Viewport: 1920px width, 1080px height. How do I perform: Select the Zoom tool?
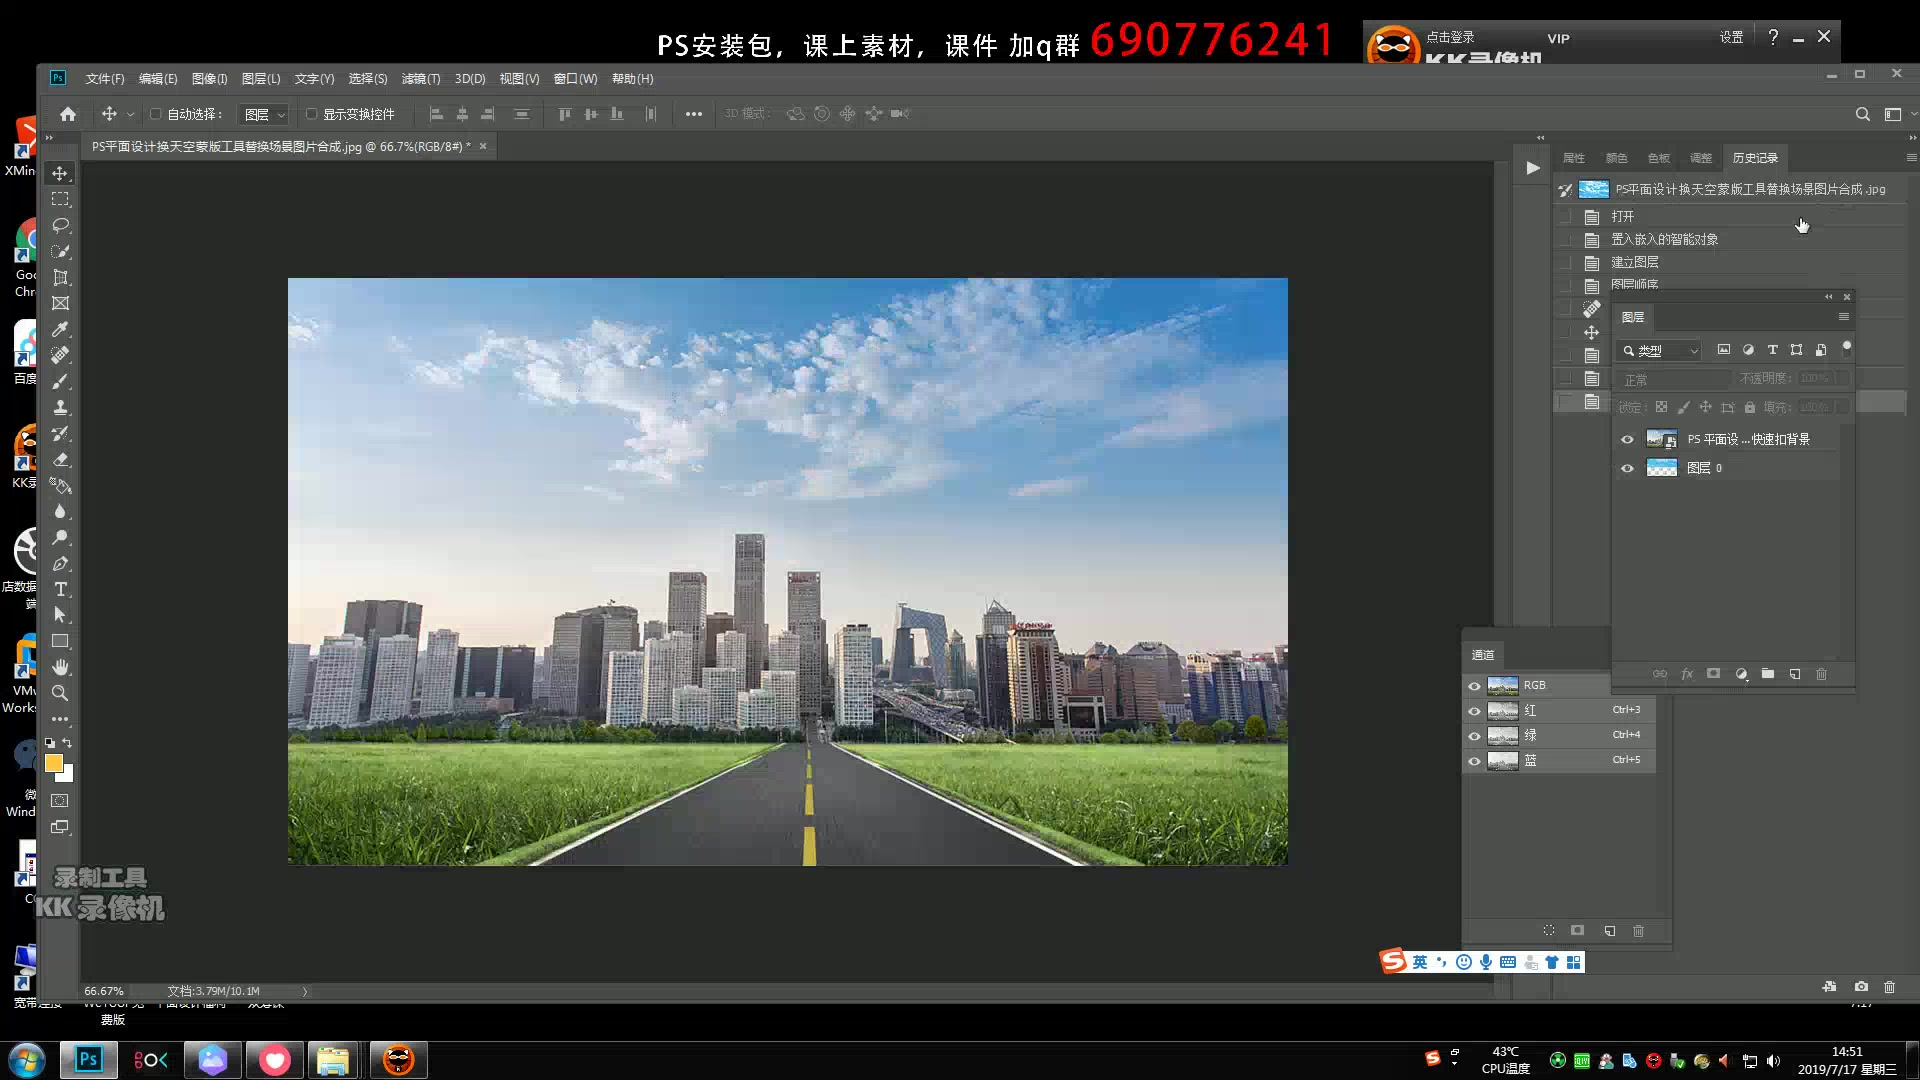60,693
